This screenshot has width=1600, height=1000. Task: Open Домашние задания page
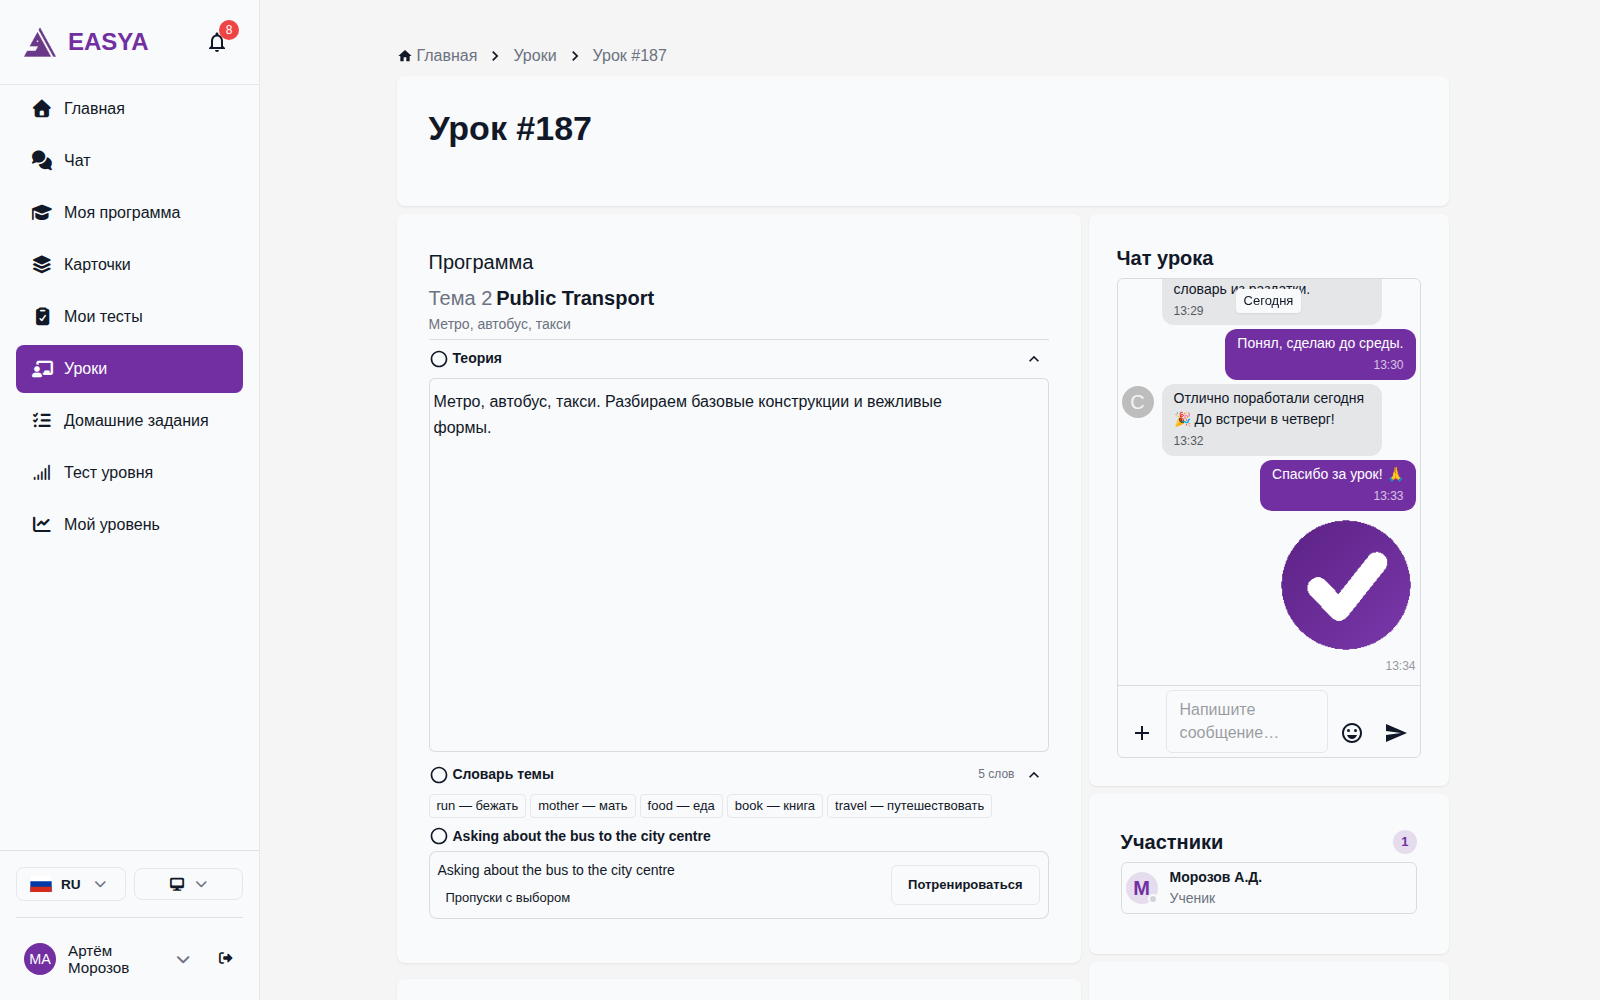click(129, 421)
